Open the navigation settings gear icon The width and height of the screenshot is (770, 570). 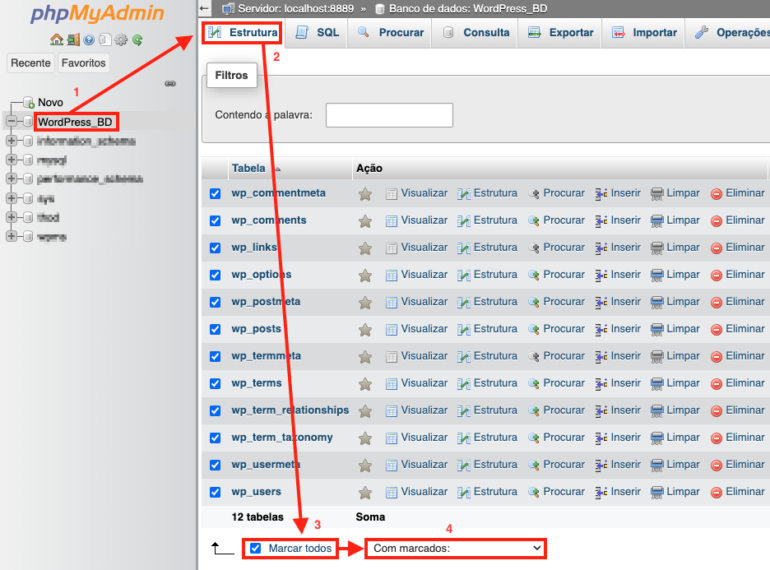pos(121,40)
